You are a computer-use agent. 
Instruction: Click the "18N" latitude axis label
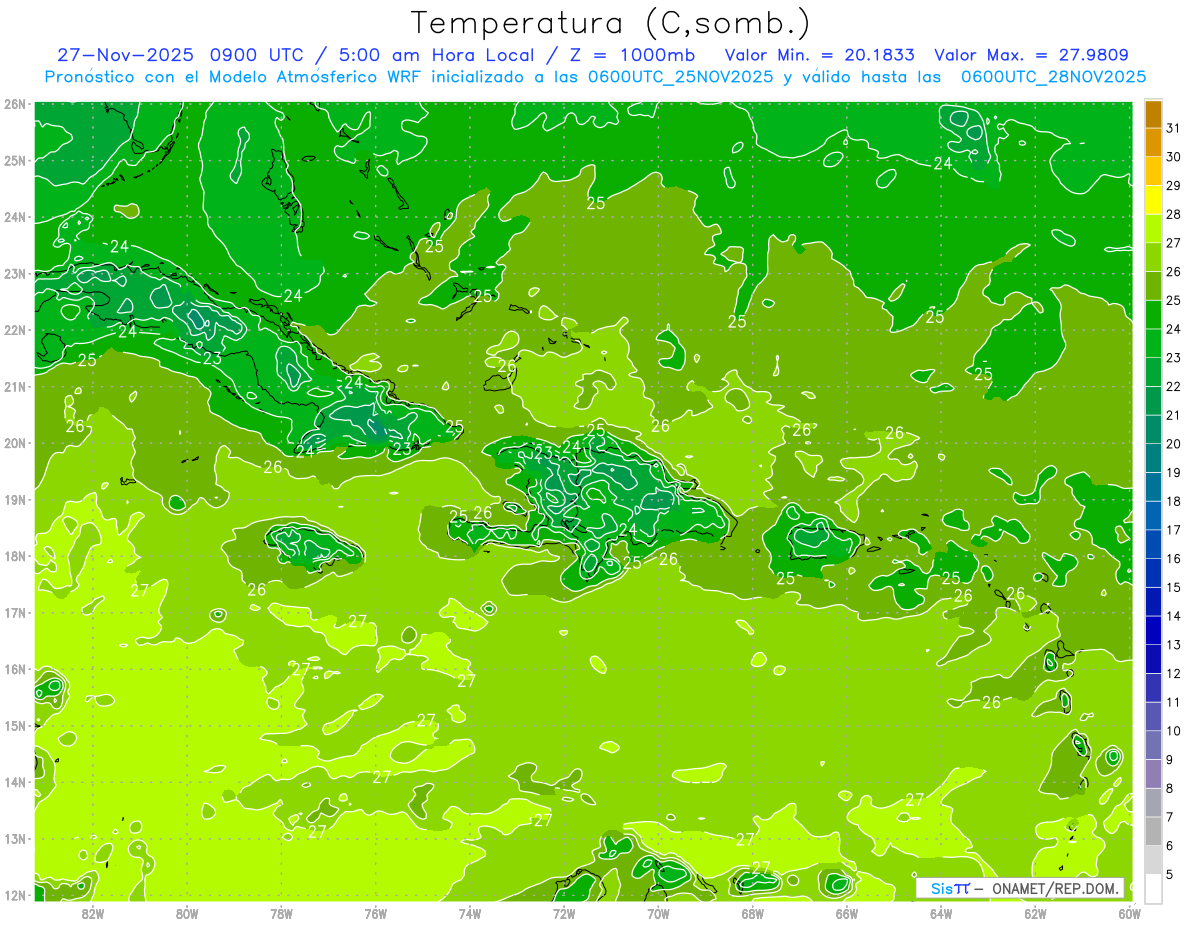click(x=15, y=556)
